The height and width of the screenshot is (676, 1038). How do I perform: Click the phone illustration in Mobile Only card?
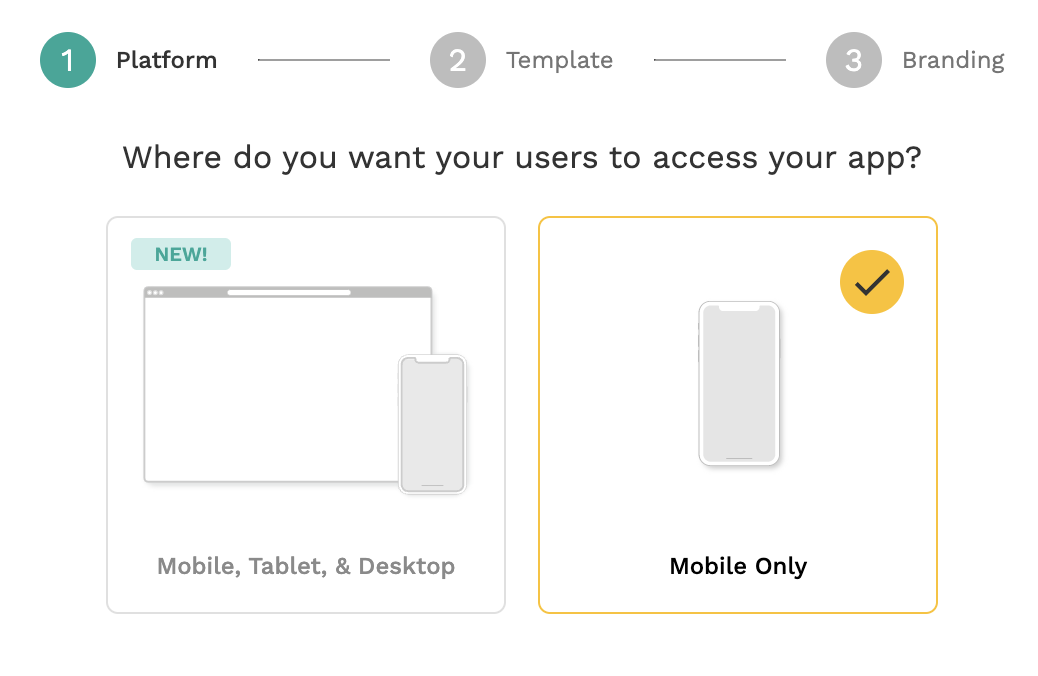pos(738,384)
